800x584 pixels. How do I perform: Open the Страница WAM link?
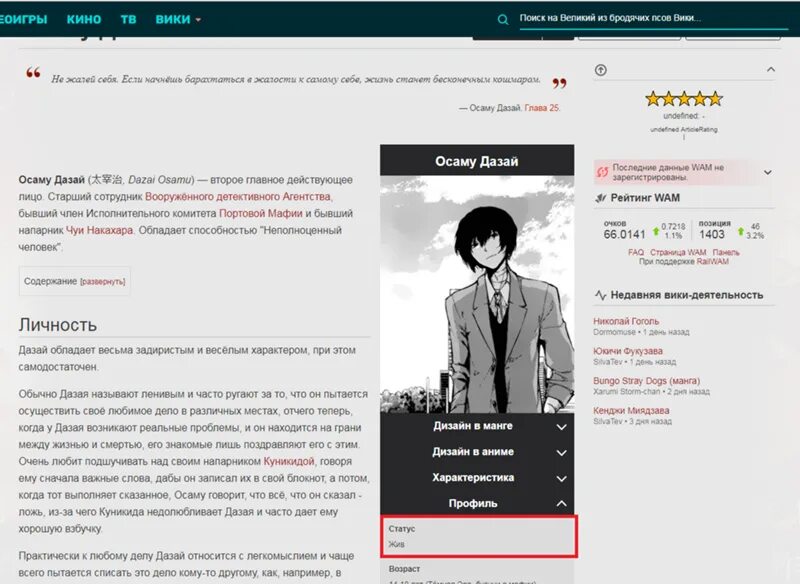pos(678,252)
